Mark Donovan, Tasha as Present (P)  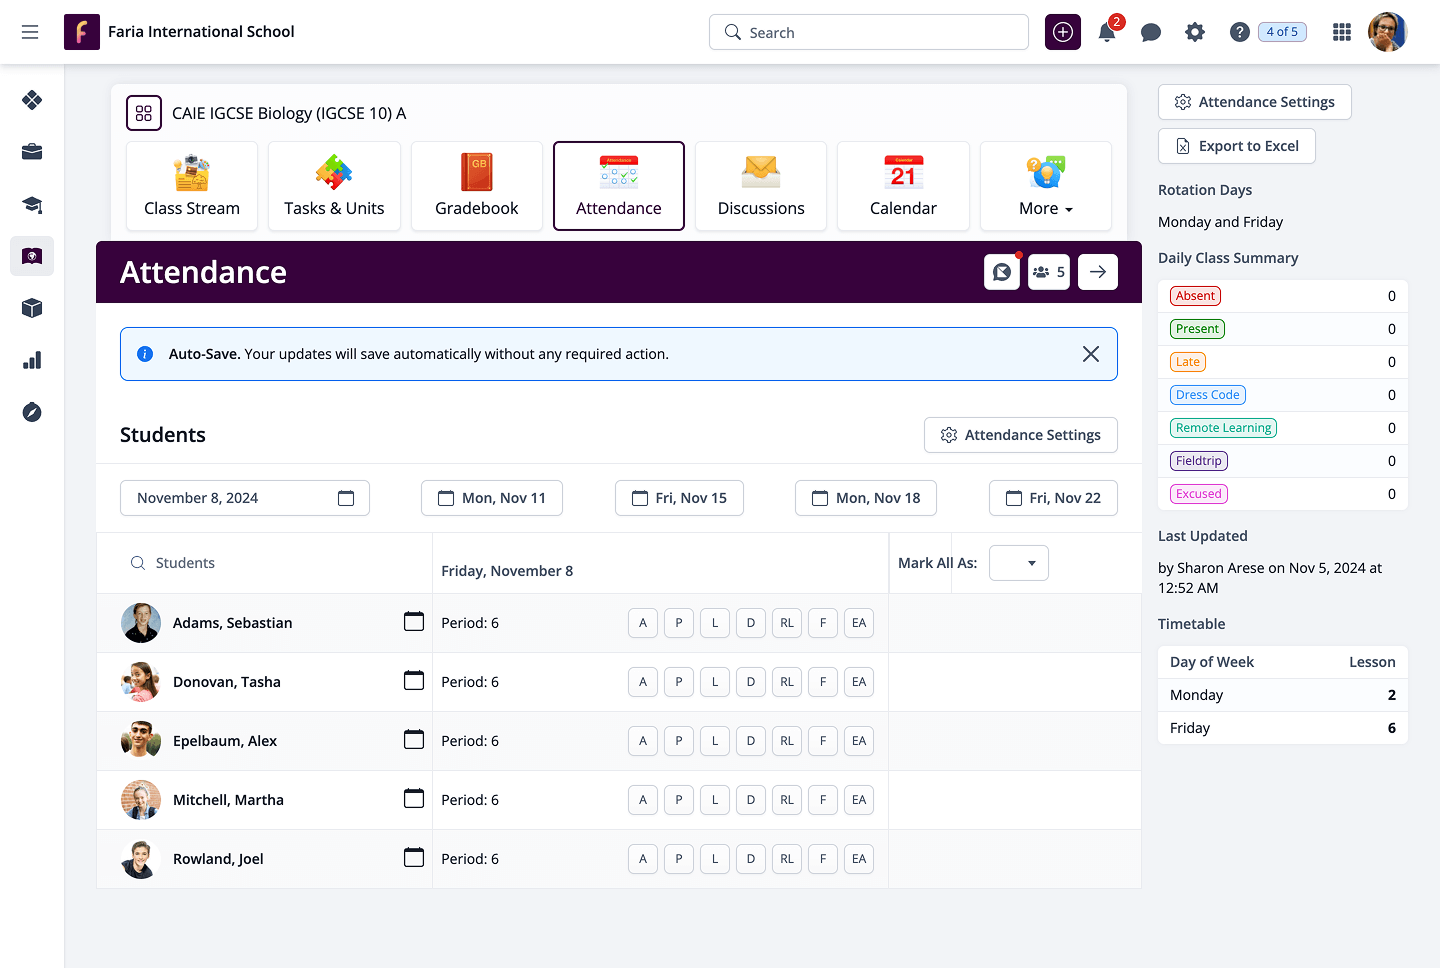pyautogui.click(x=679, y=682)
